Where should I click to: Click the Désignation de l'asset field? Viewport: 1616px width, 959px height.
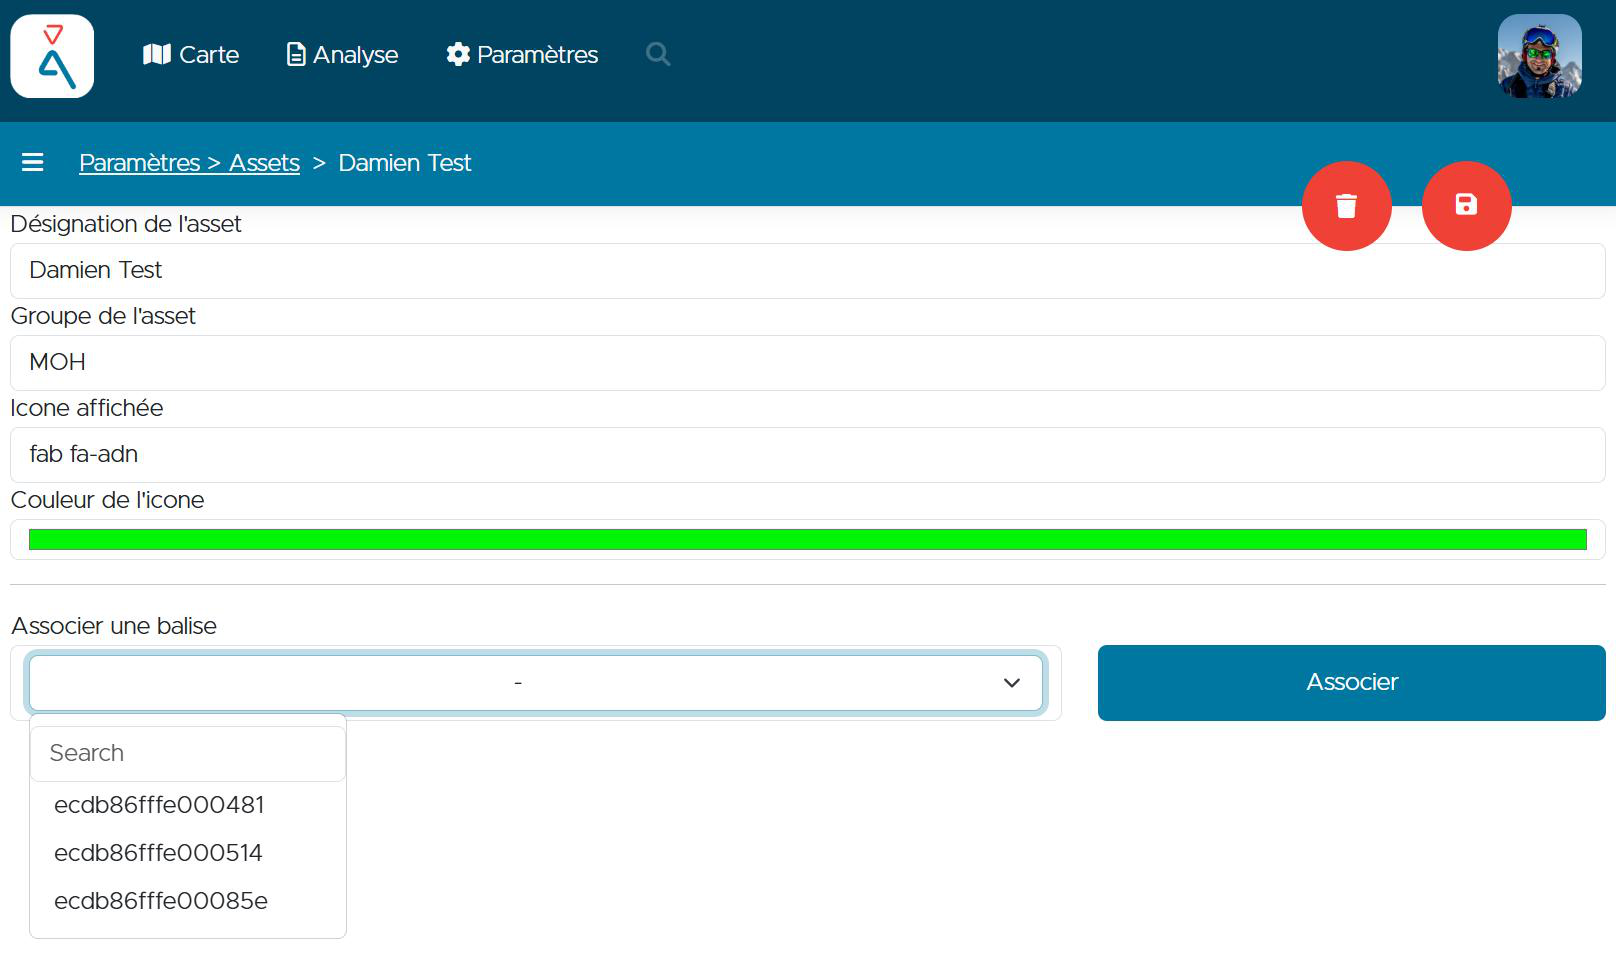tap(808, 271)
